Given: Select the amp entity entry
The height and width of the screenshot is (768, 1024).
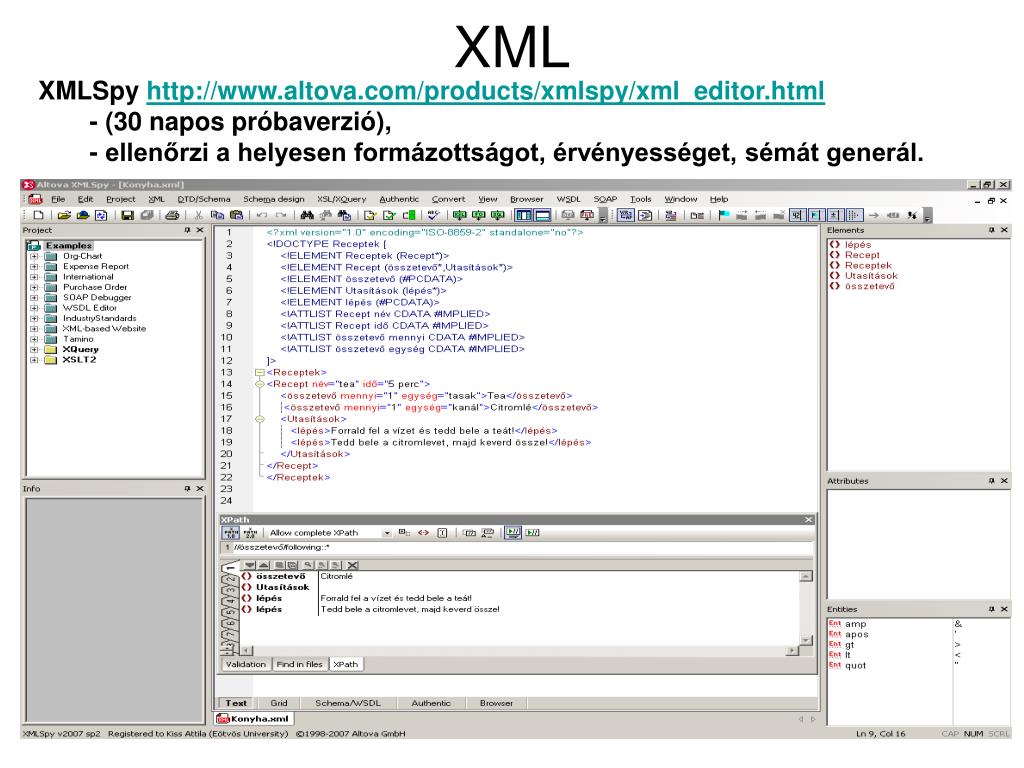Looking at the screenshot, I should (x=856, y=624).
